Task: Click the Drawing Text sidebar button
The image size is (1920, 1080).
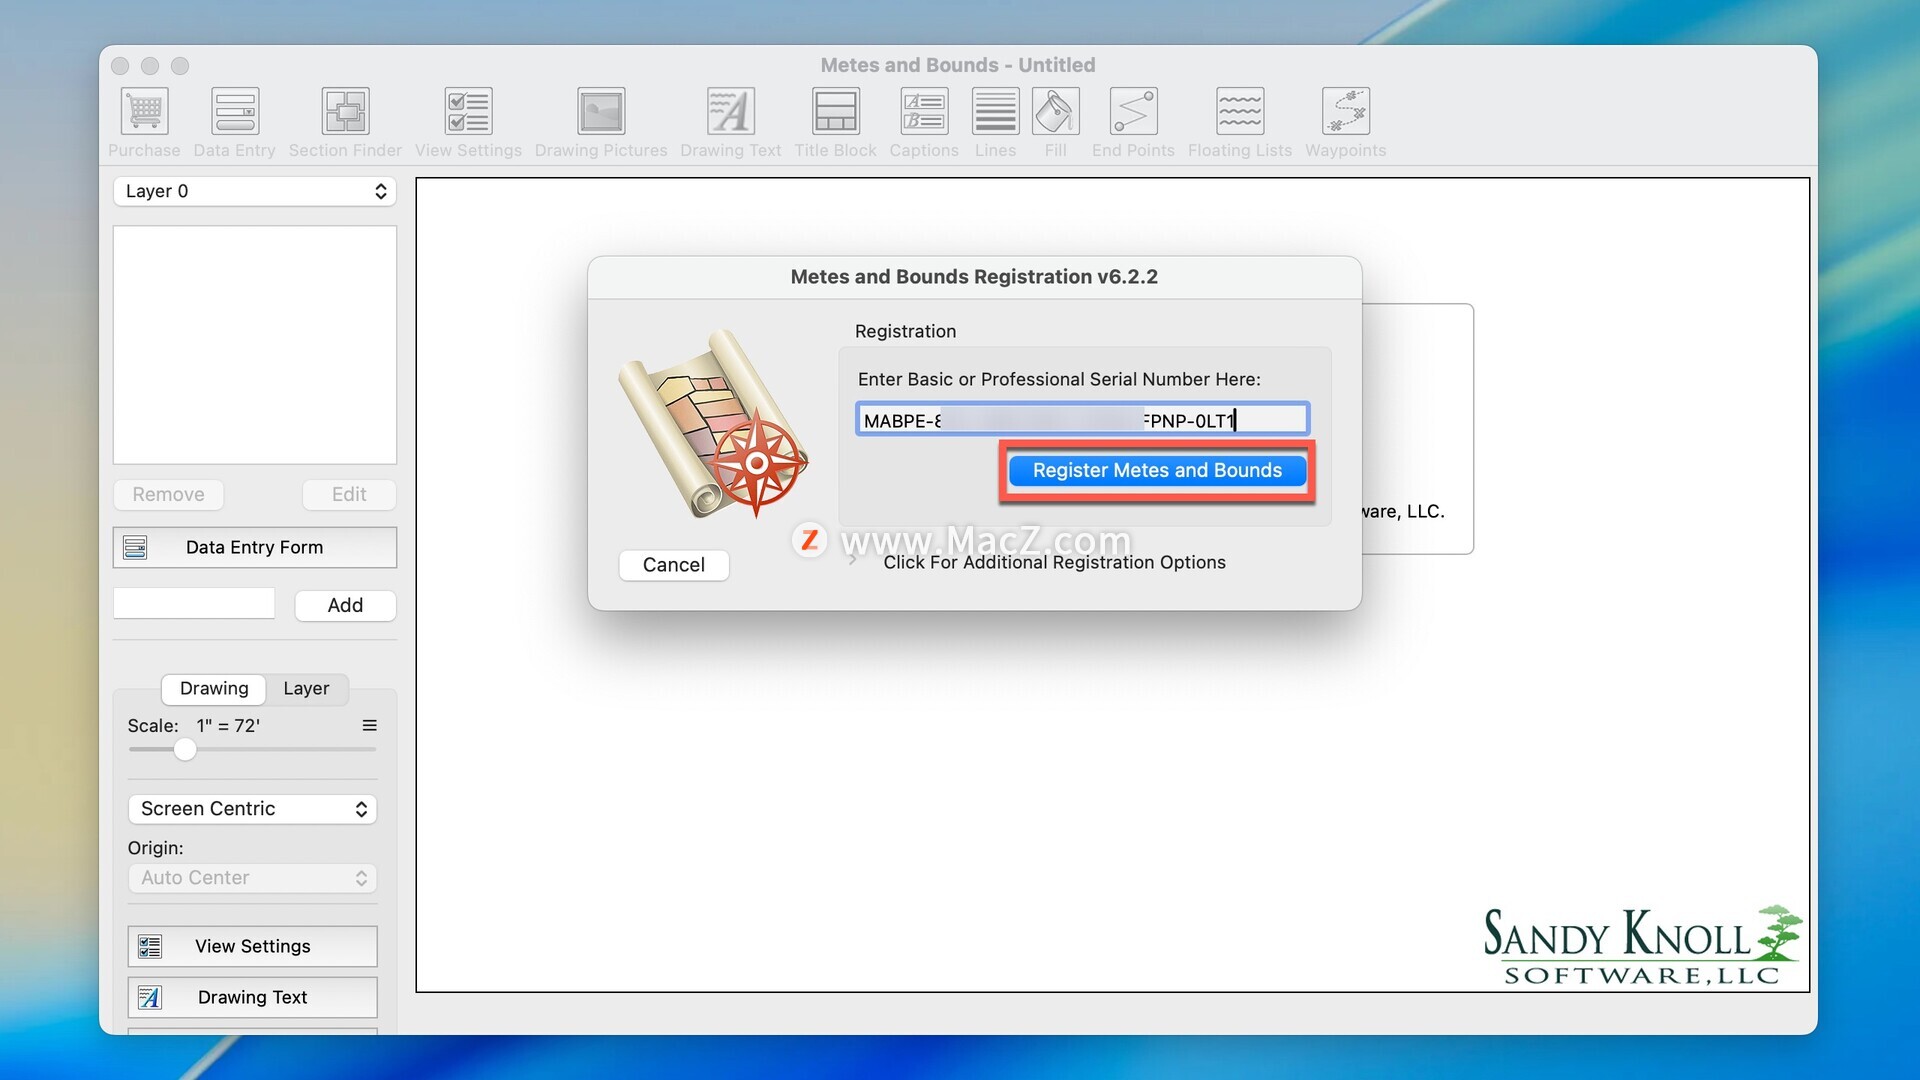Action: [x=253, y=997]
